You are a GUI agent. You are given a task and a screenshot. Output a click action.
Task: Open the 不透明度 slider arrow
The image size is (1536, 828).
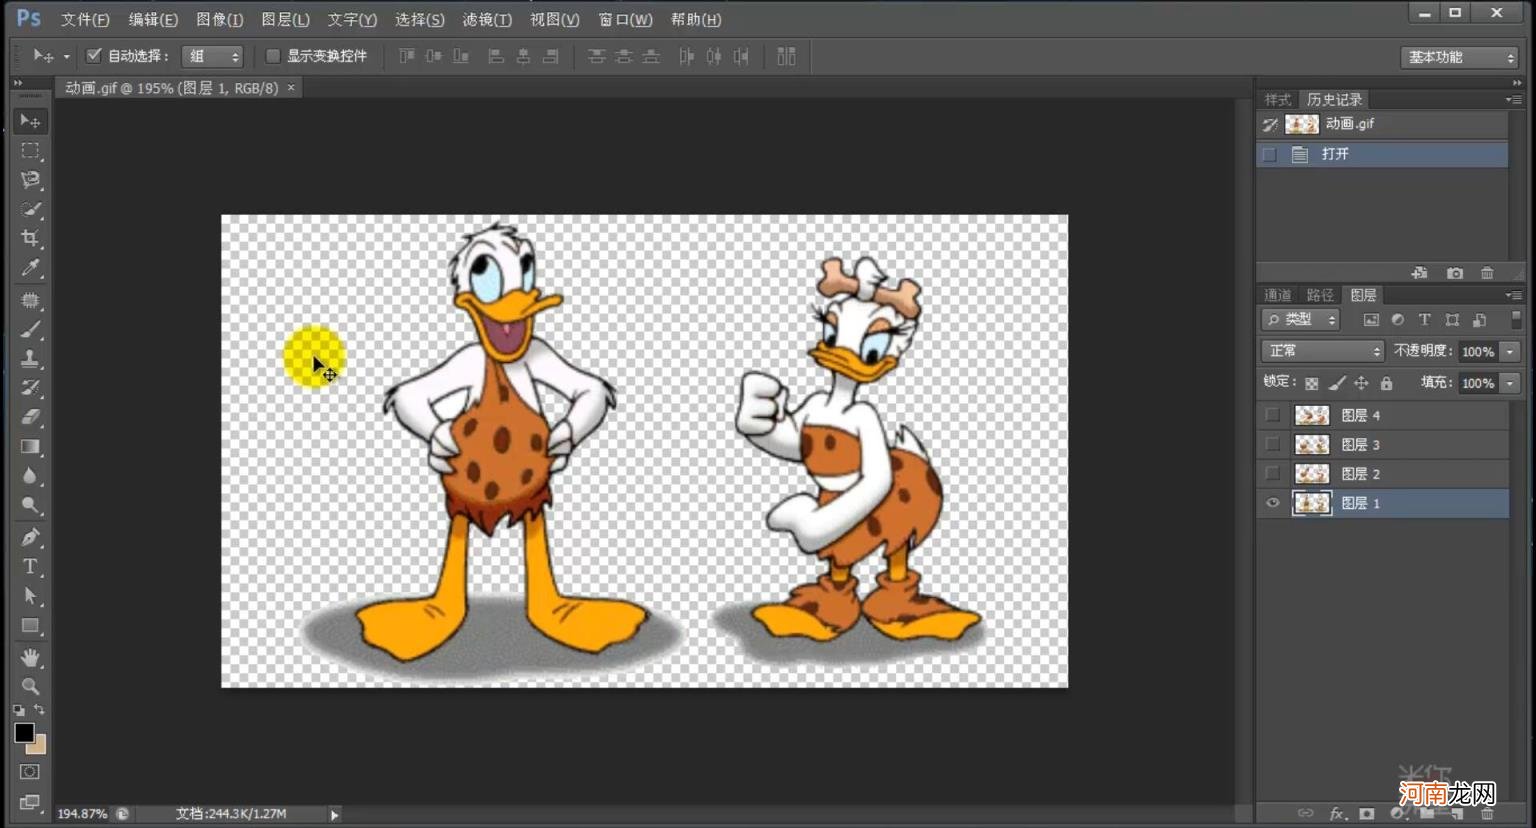(1510, 352)
